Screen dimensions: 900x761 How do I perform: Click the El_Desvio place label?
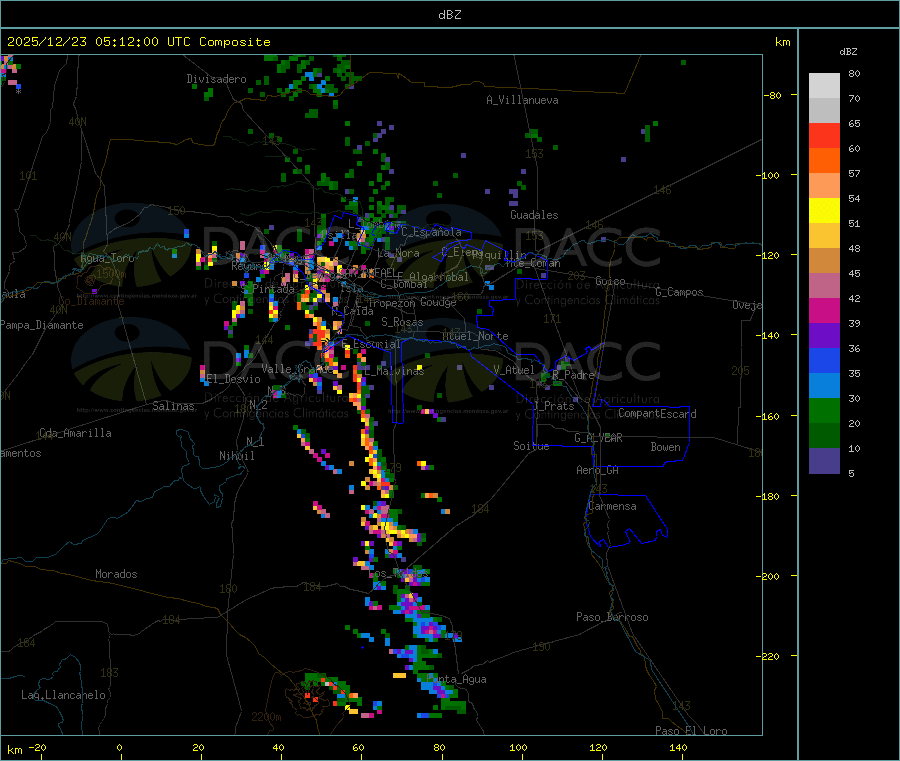point(234,379)
